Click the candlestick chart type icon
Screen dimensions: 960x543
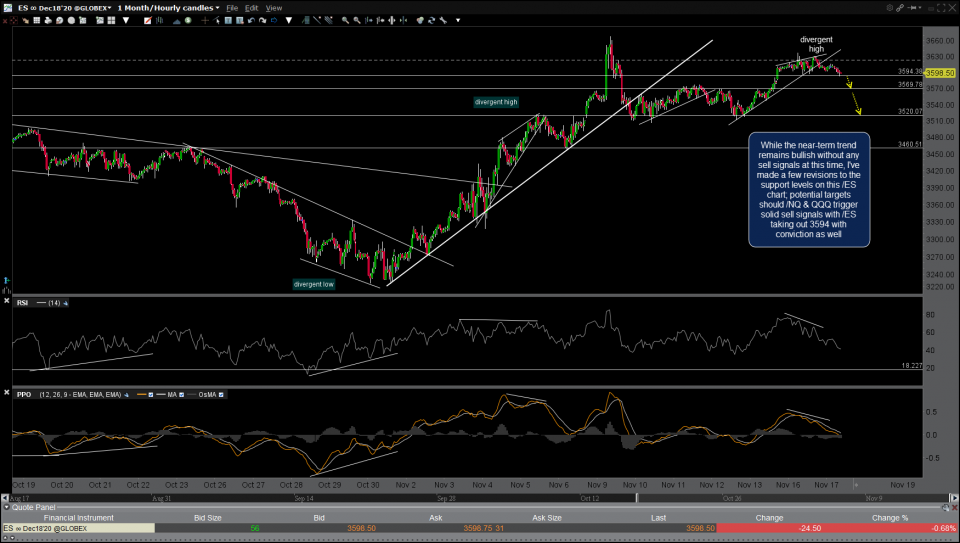[159, 20]
